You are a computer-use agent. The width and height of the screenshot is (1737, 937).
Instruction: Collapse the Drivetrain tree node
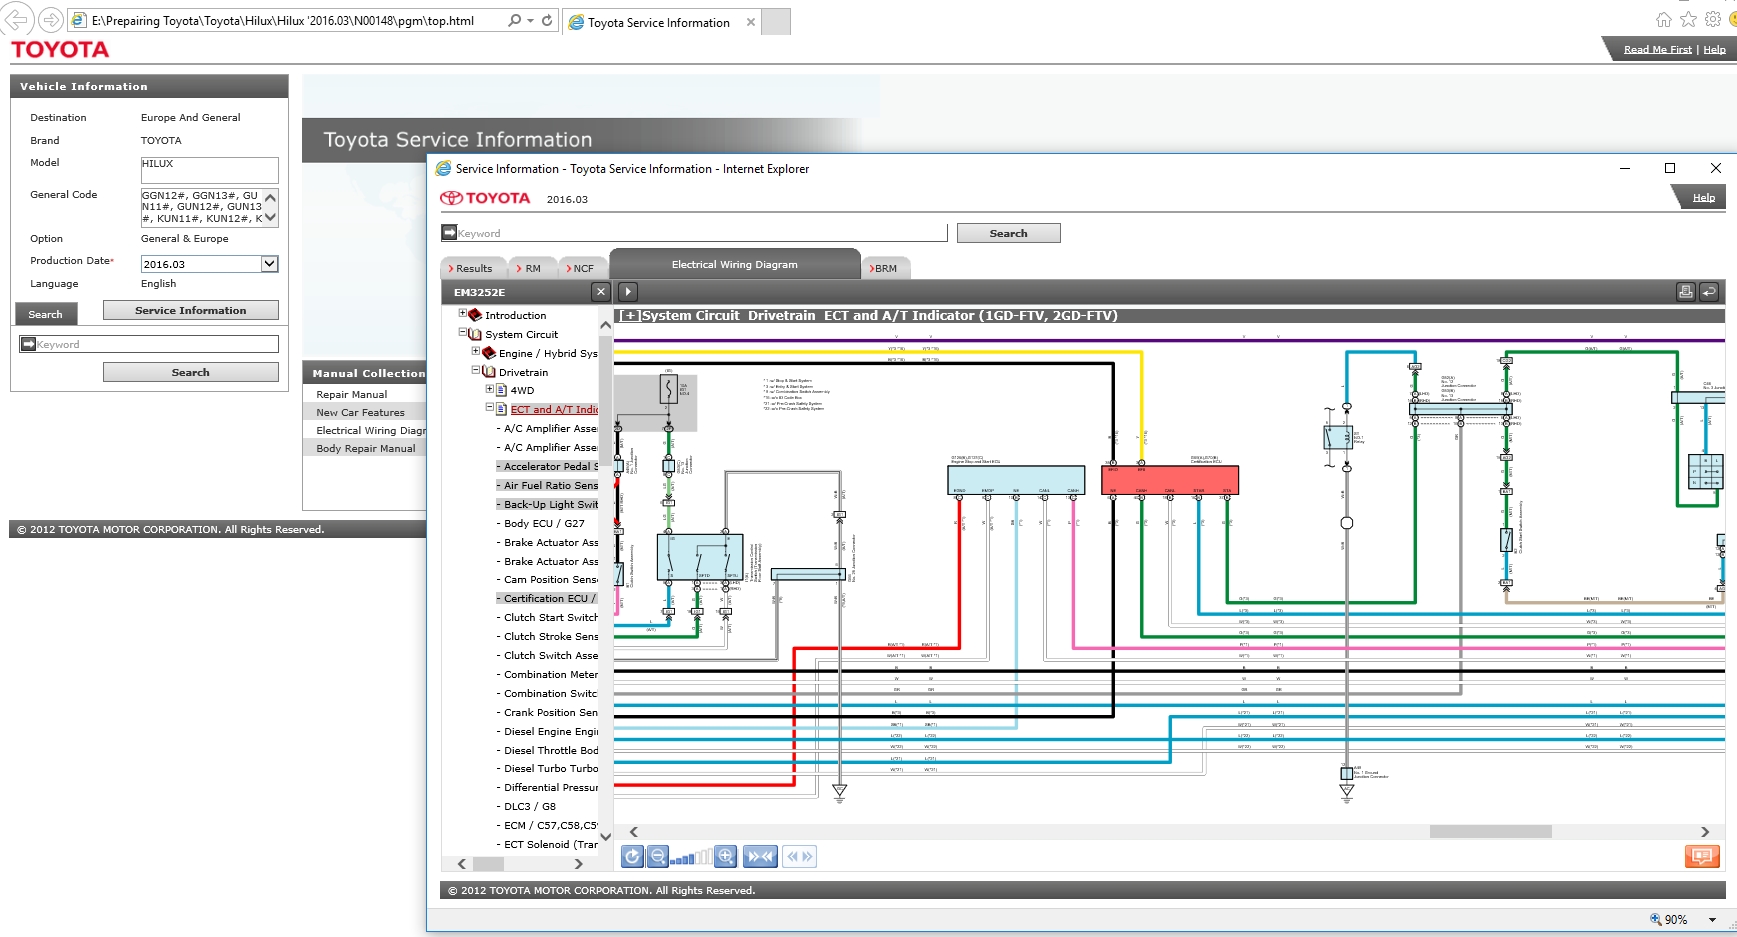(x=476, y=371)
